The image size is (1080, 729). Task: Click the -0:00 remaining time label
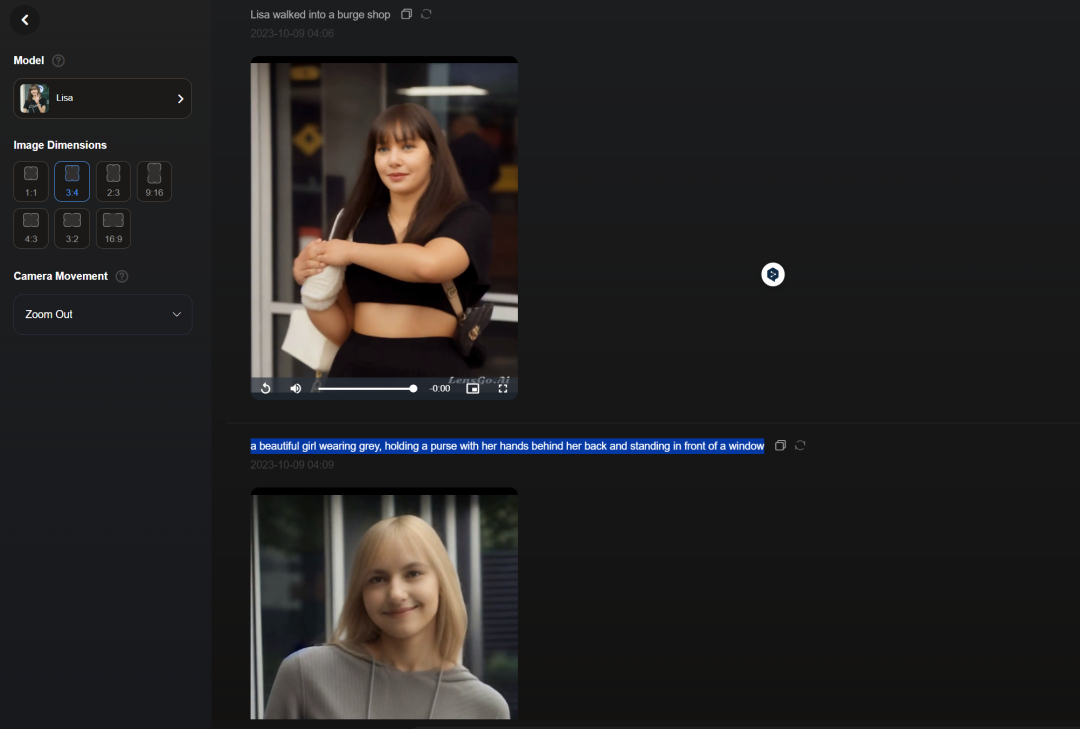click(x=440, y=389)
